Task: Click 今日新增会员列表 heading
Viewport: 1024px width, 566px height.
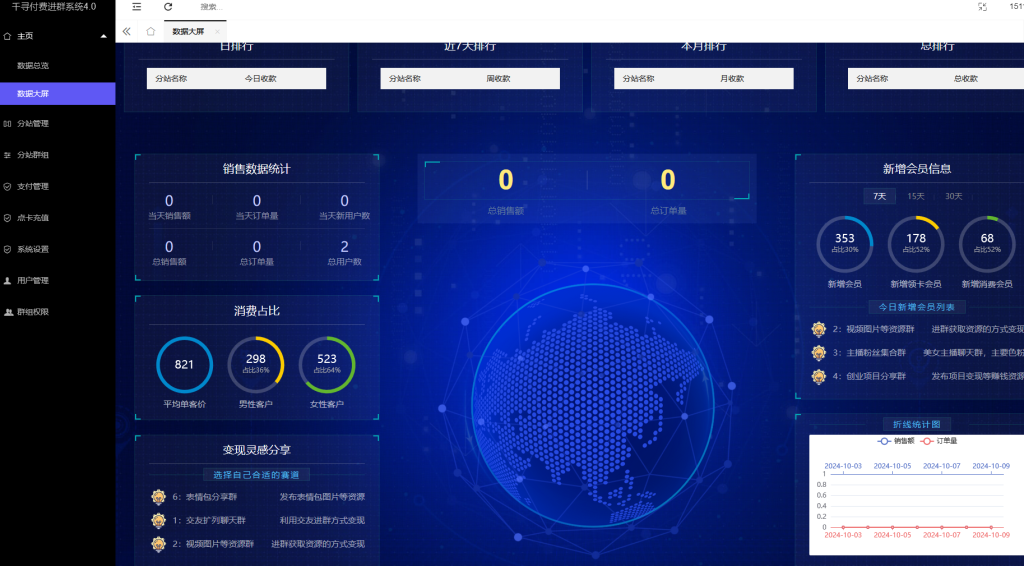Action: [x=916, y=307]
